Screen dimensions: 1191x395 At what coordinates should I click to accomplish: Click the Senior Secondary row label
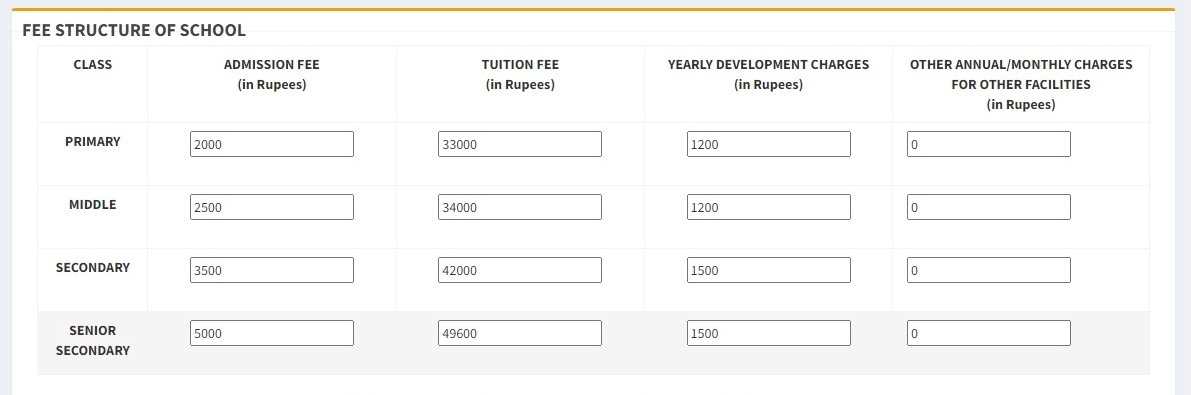tap(93, 340)
